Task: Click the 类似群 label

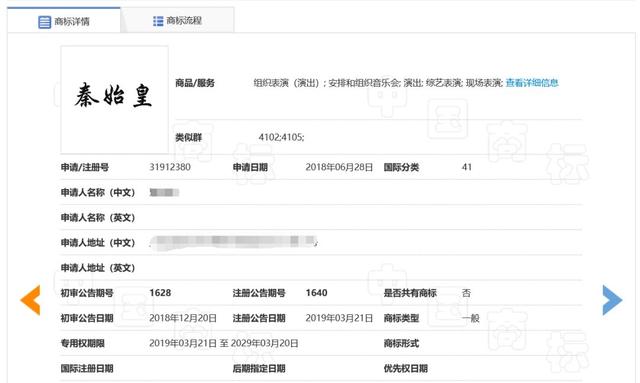Action: point(189,137)
